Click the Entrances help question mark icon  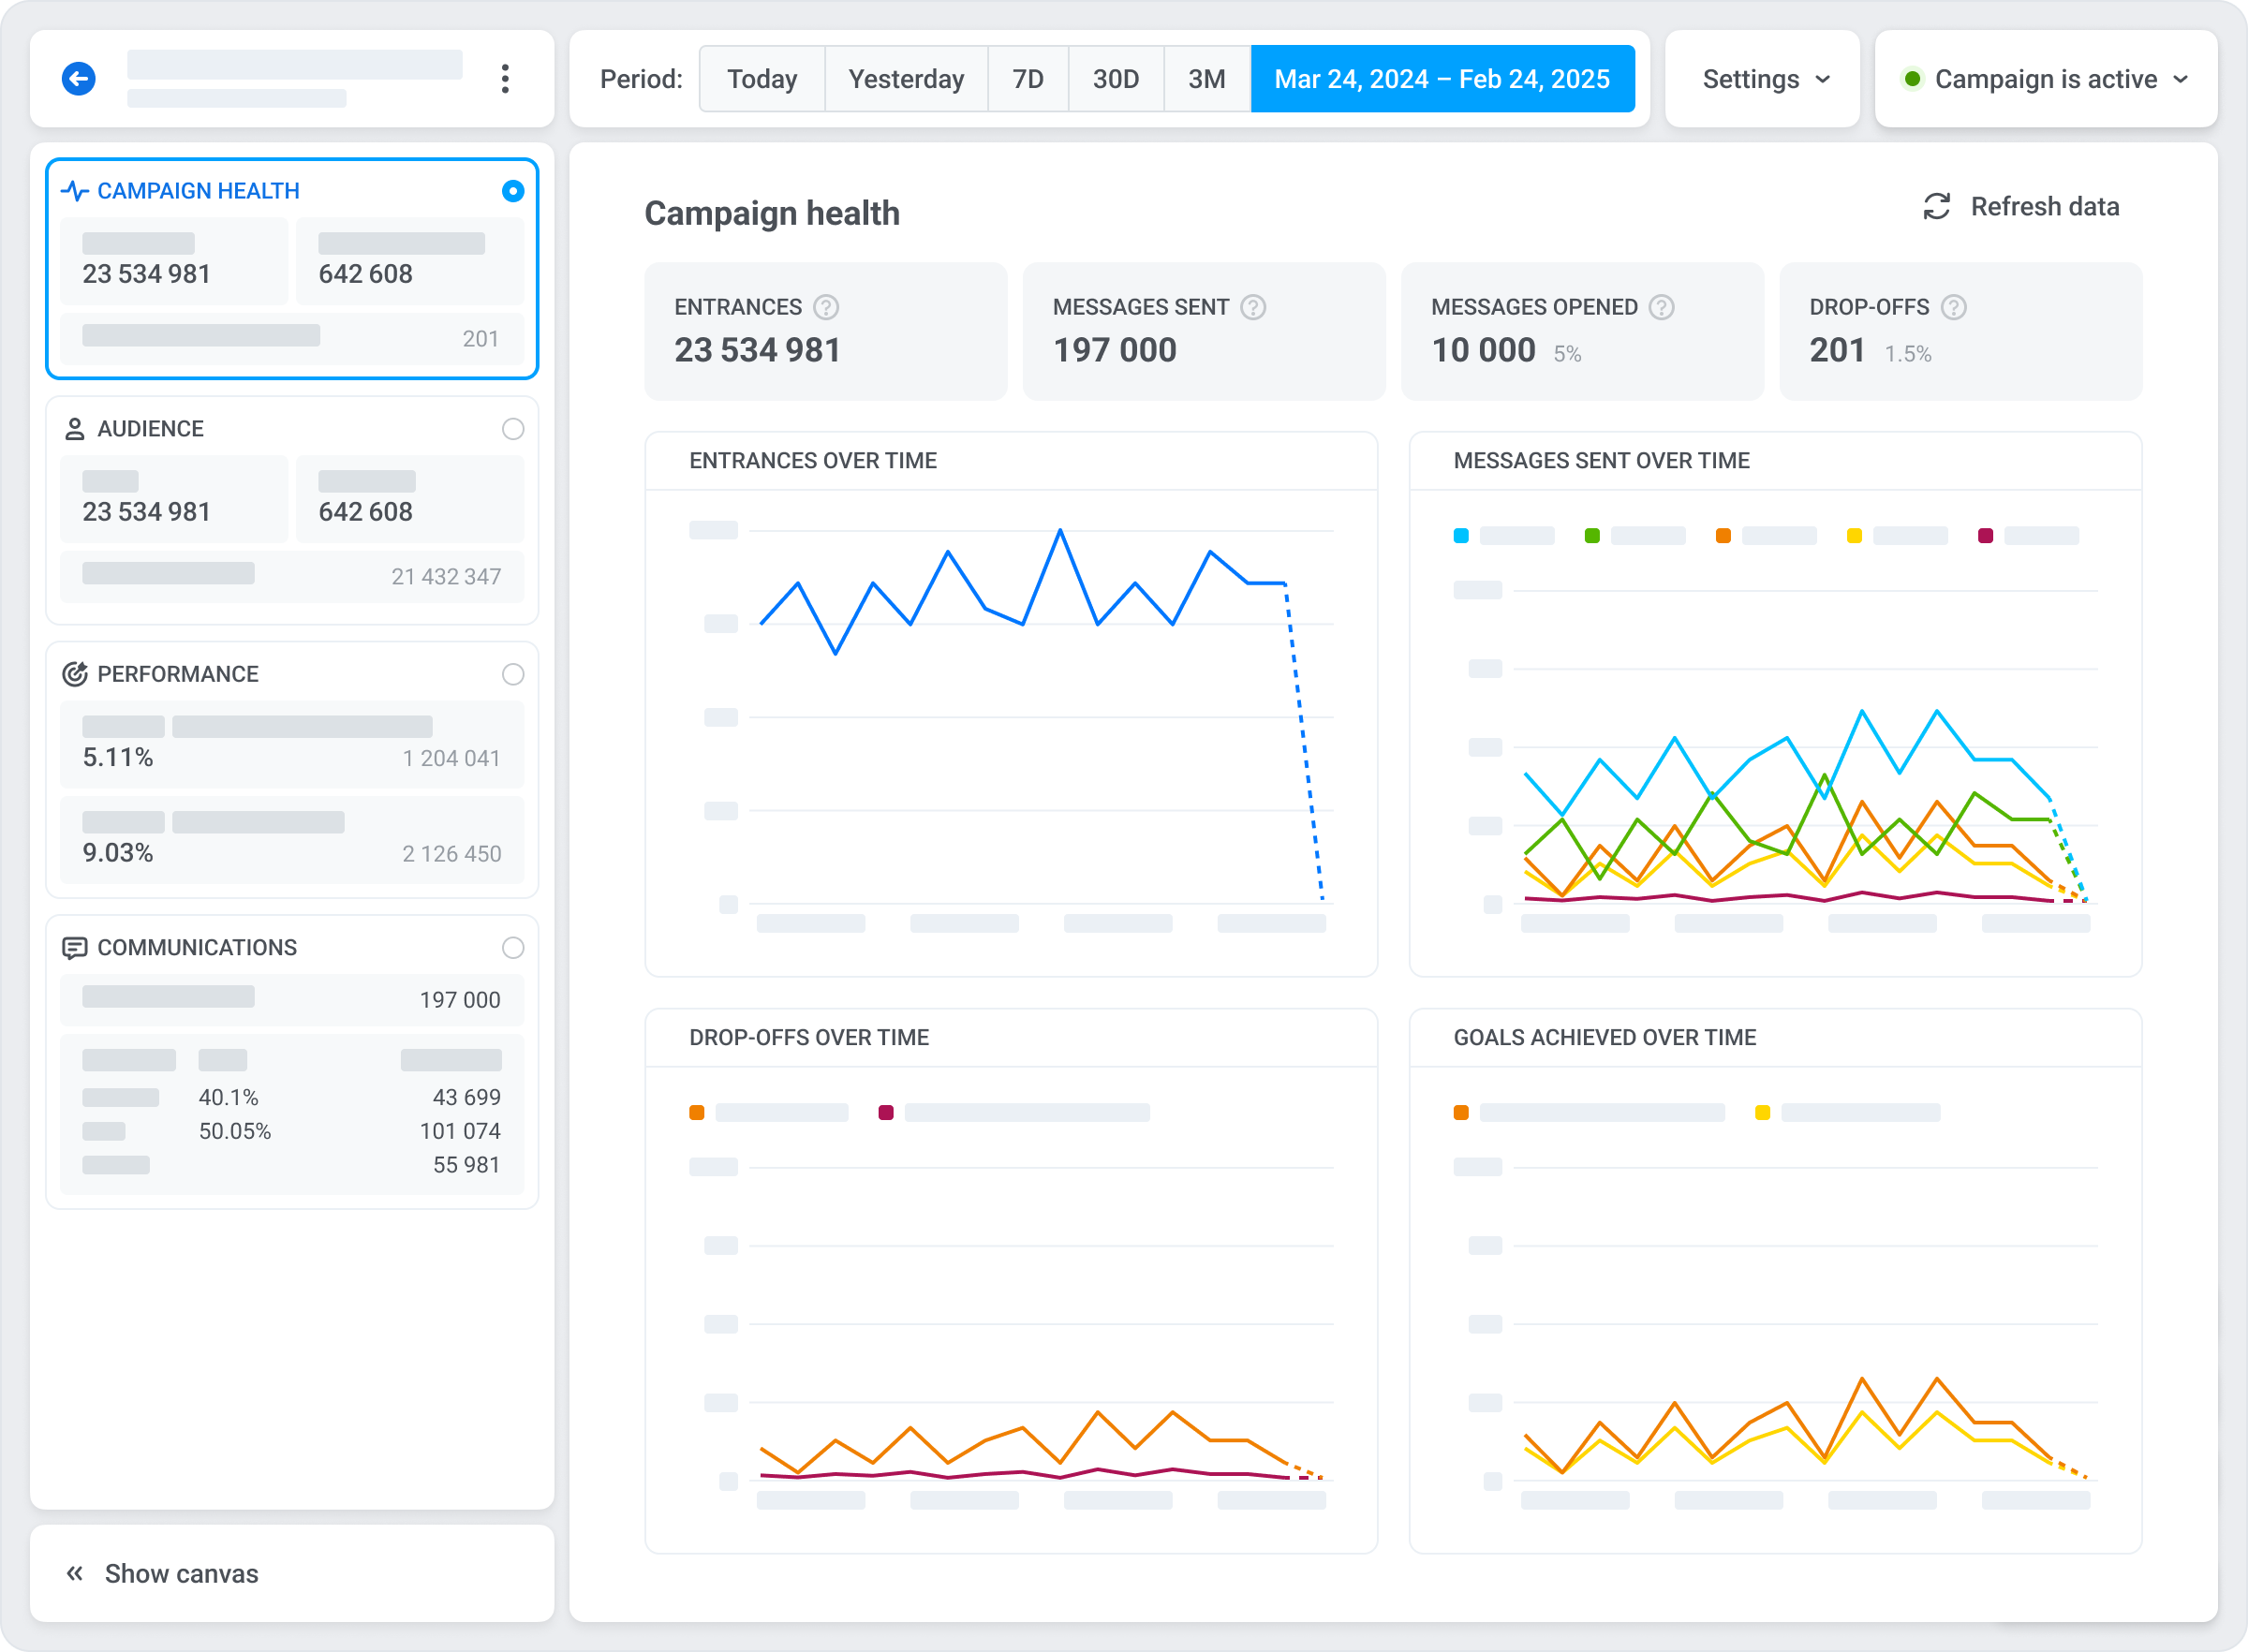point(825,307)
